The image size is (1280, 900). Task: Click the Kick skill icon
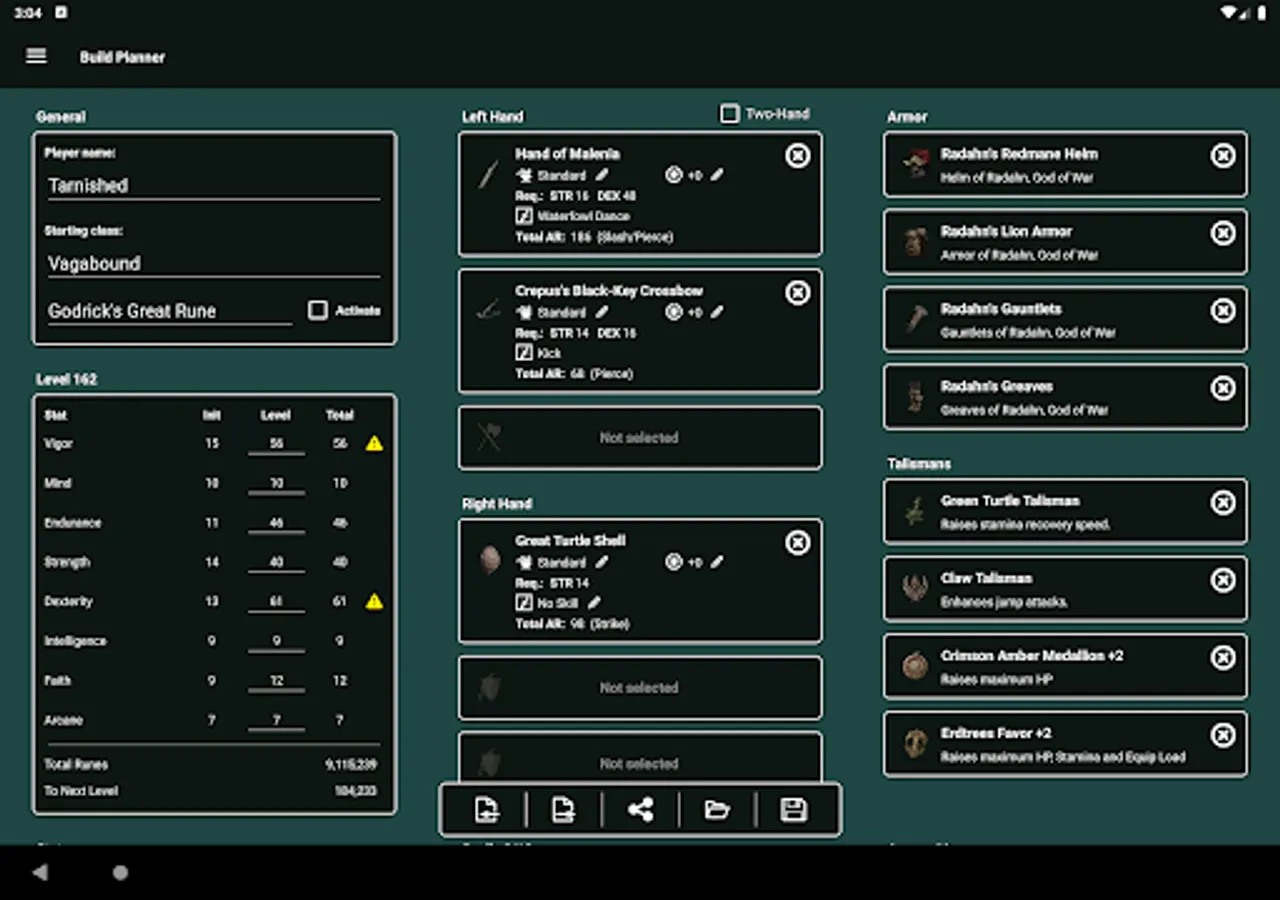point(523,353)
